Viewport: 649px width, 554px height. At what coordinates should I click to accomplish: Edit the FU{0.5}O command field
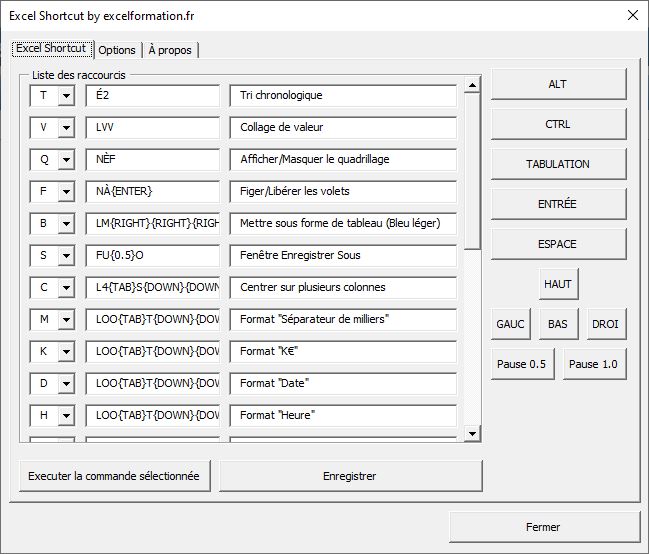tap(153, 255)
